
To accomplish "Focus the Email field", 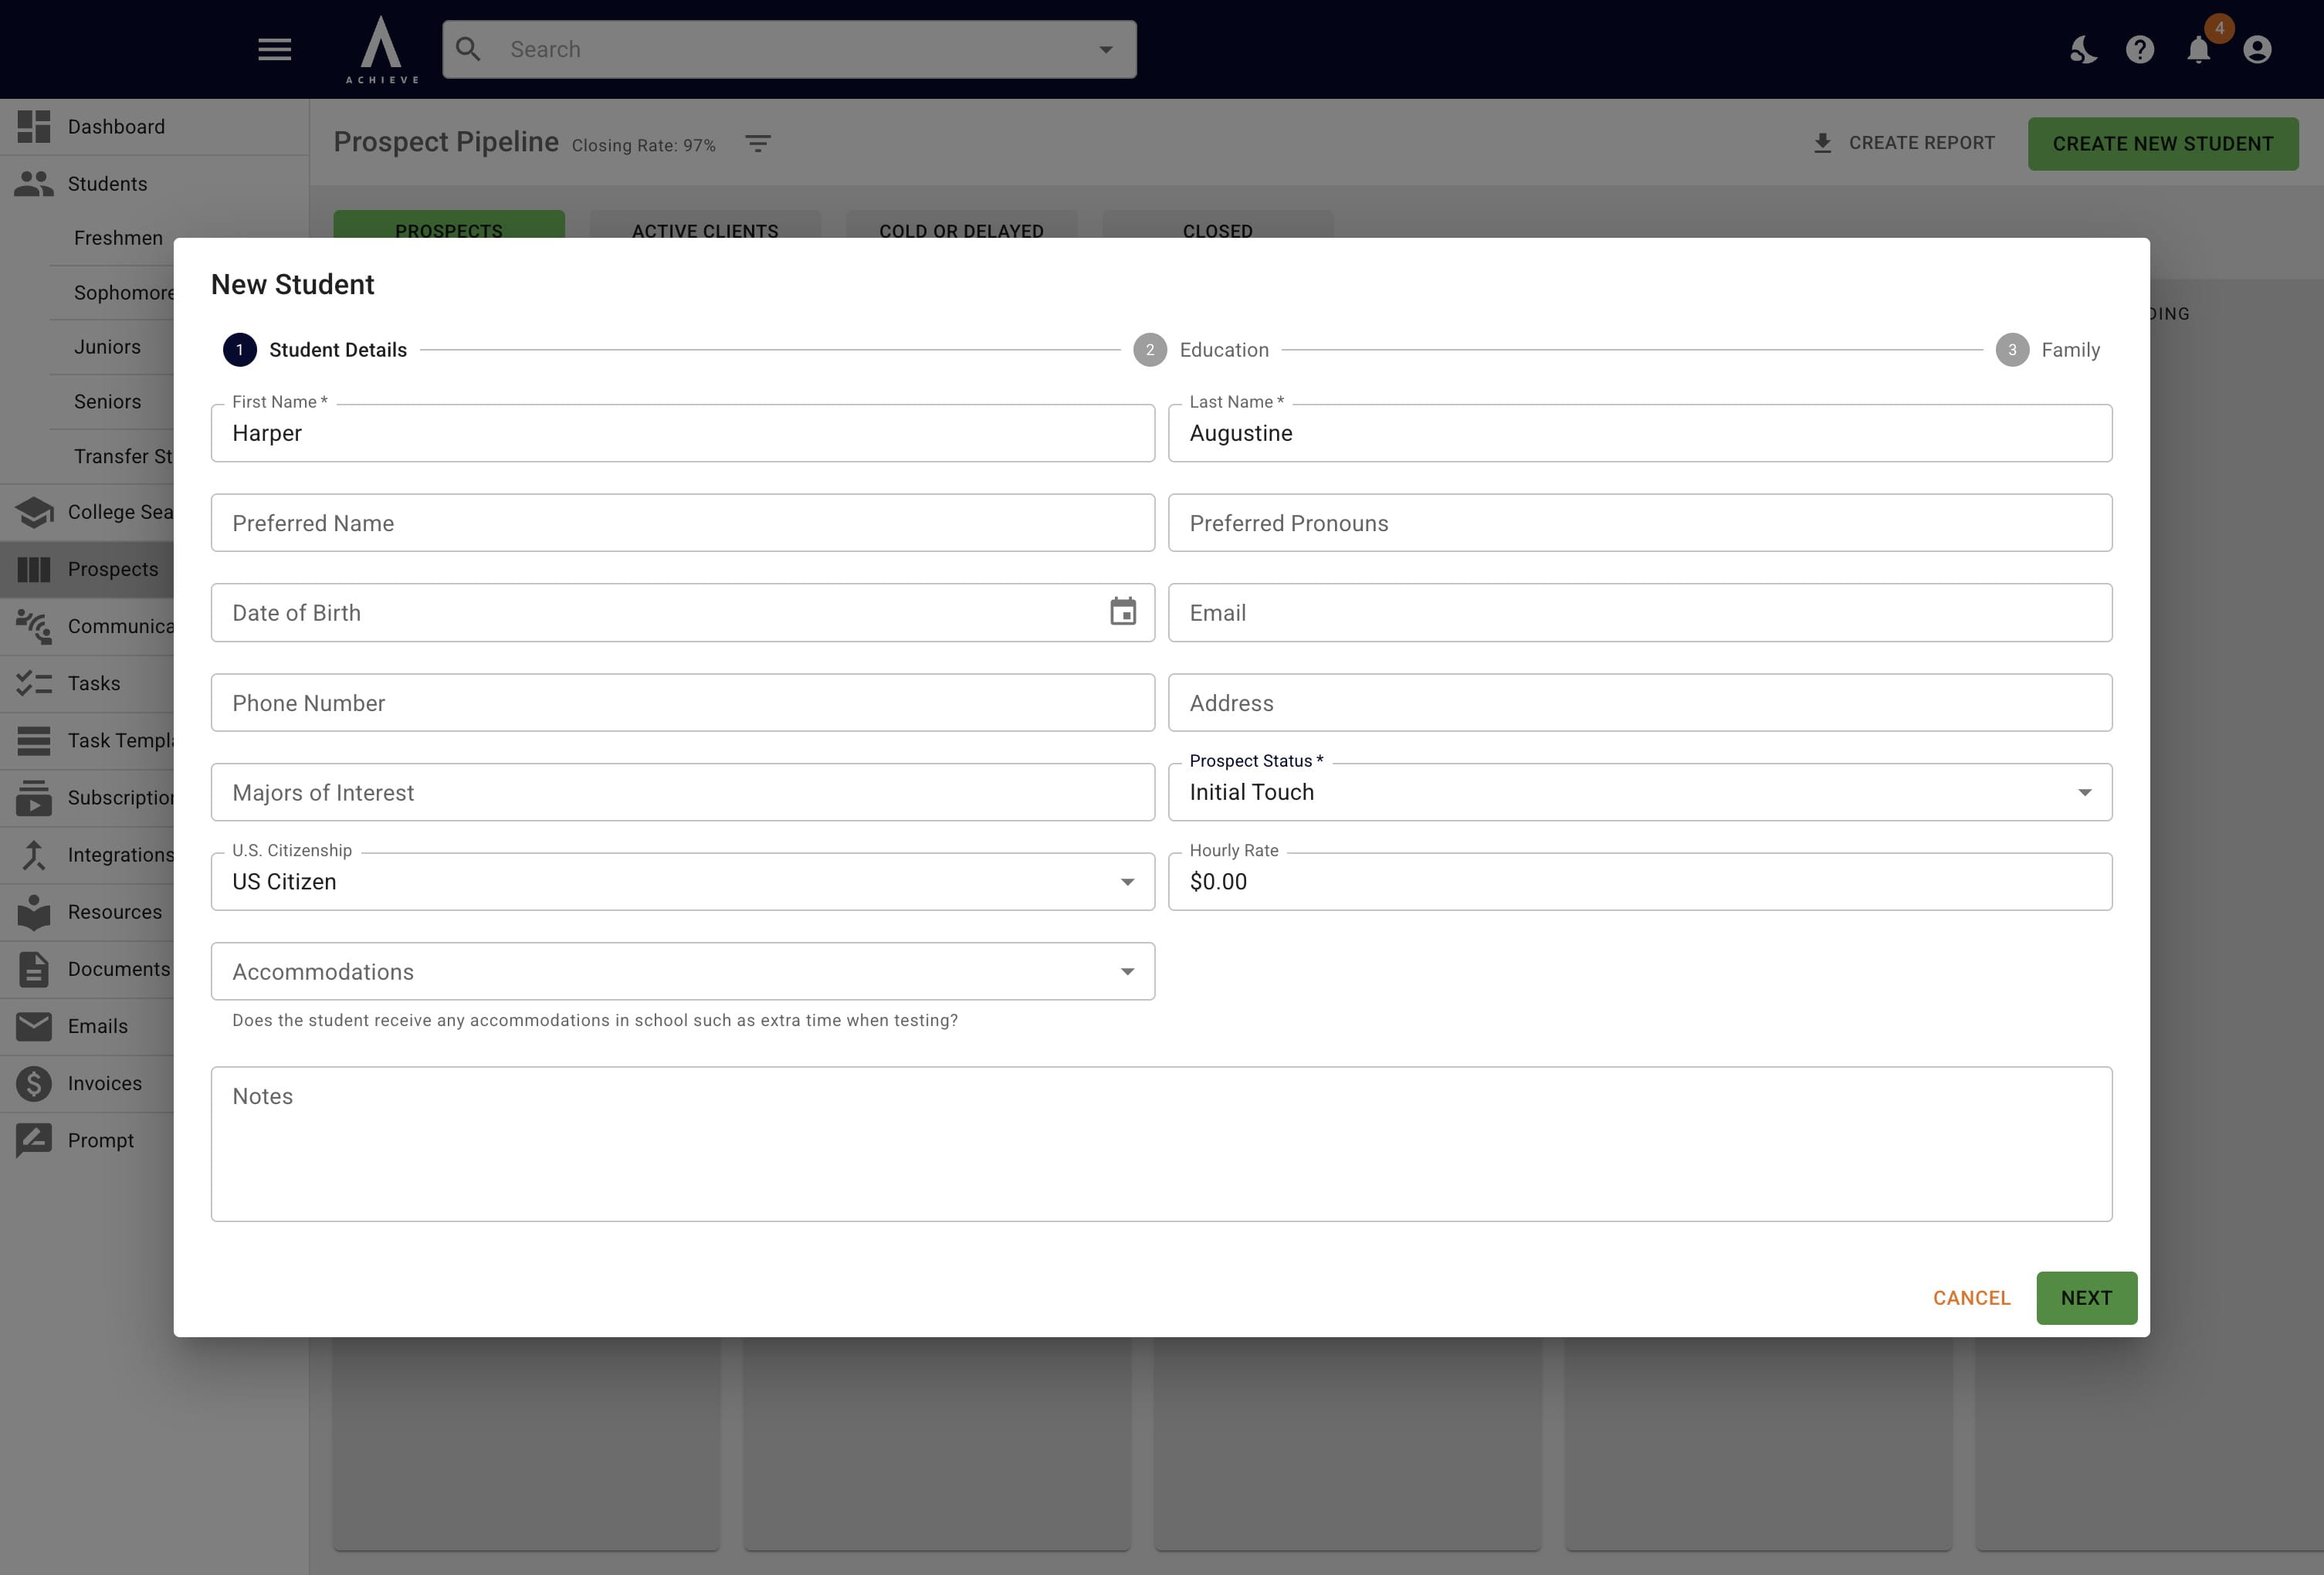I will tap(1640, 613).
